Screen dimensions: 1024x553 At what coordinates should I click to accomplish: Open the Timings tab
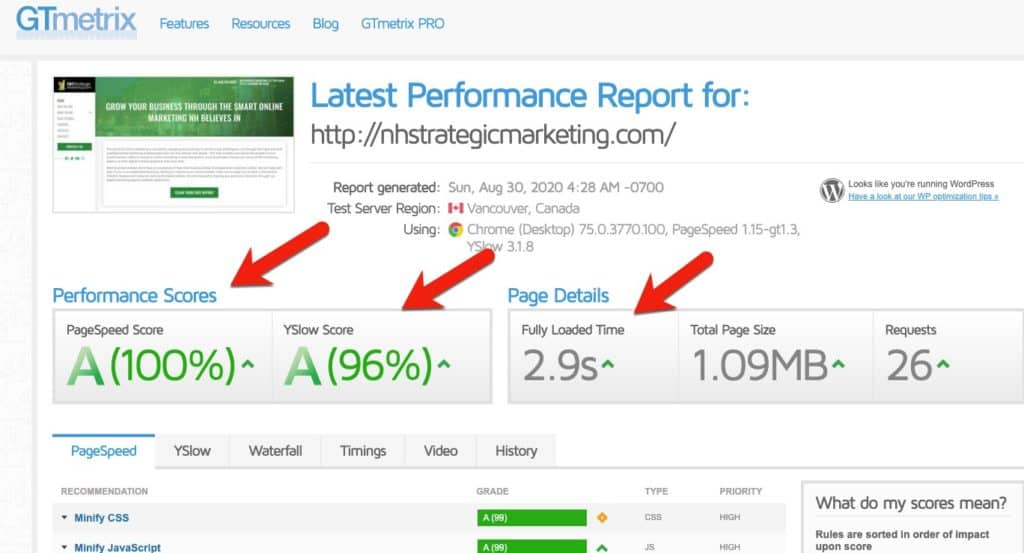(x=363, y=451)
